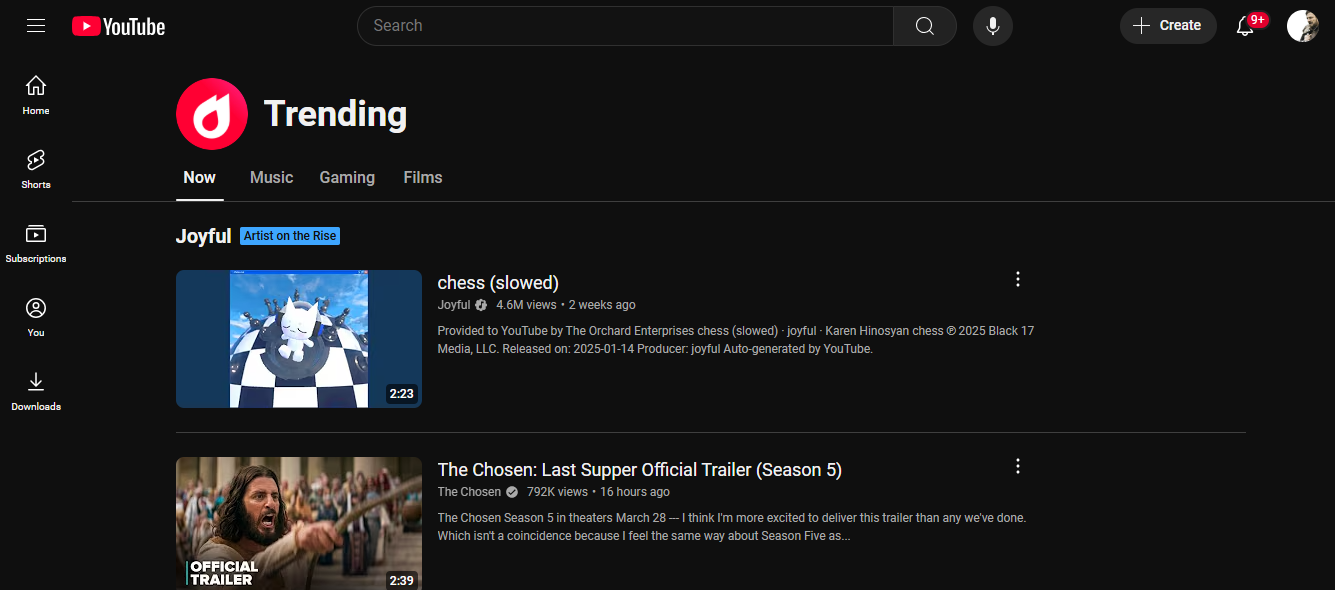The height and width of the screenshot is (590, 1335).
Task: Click the Trending page title
Action: coord(335,114)
